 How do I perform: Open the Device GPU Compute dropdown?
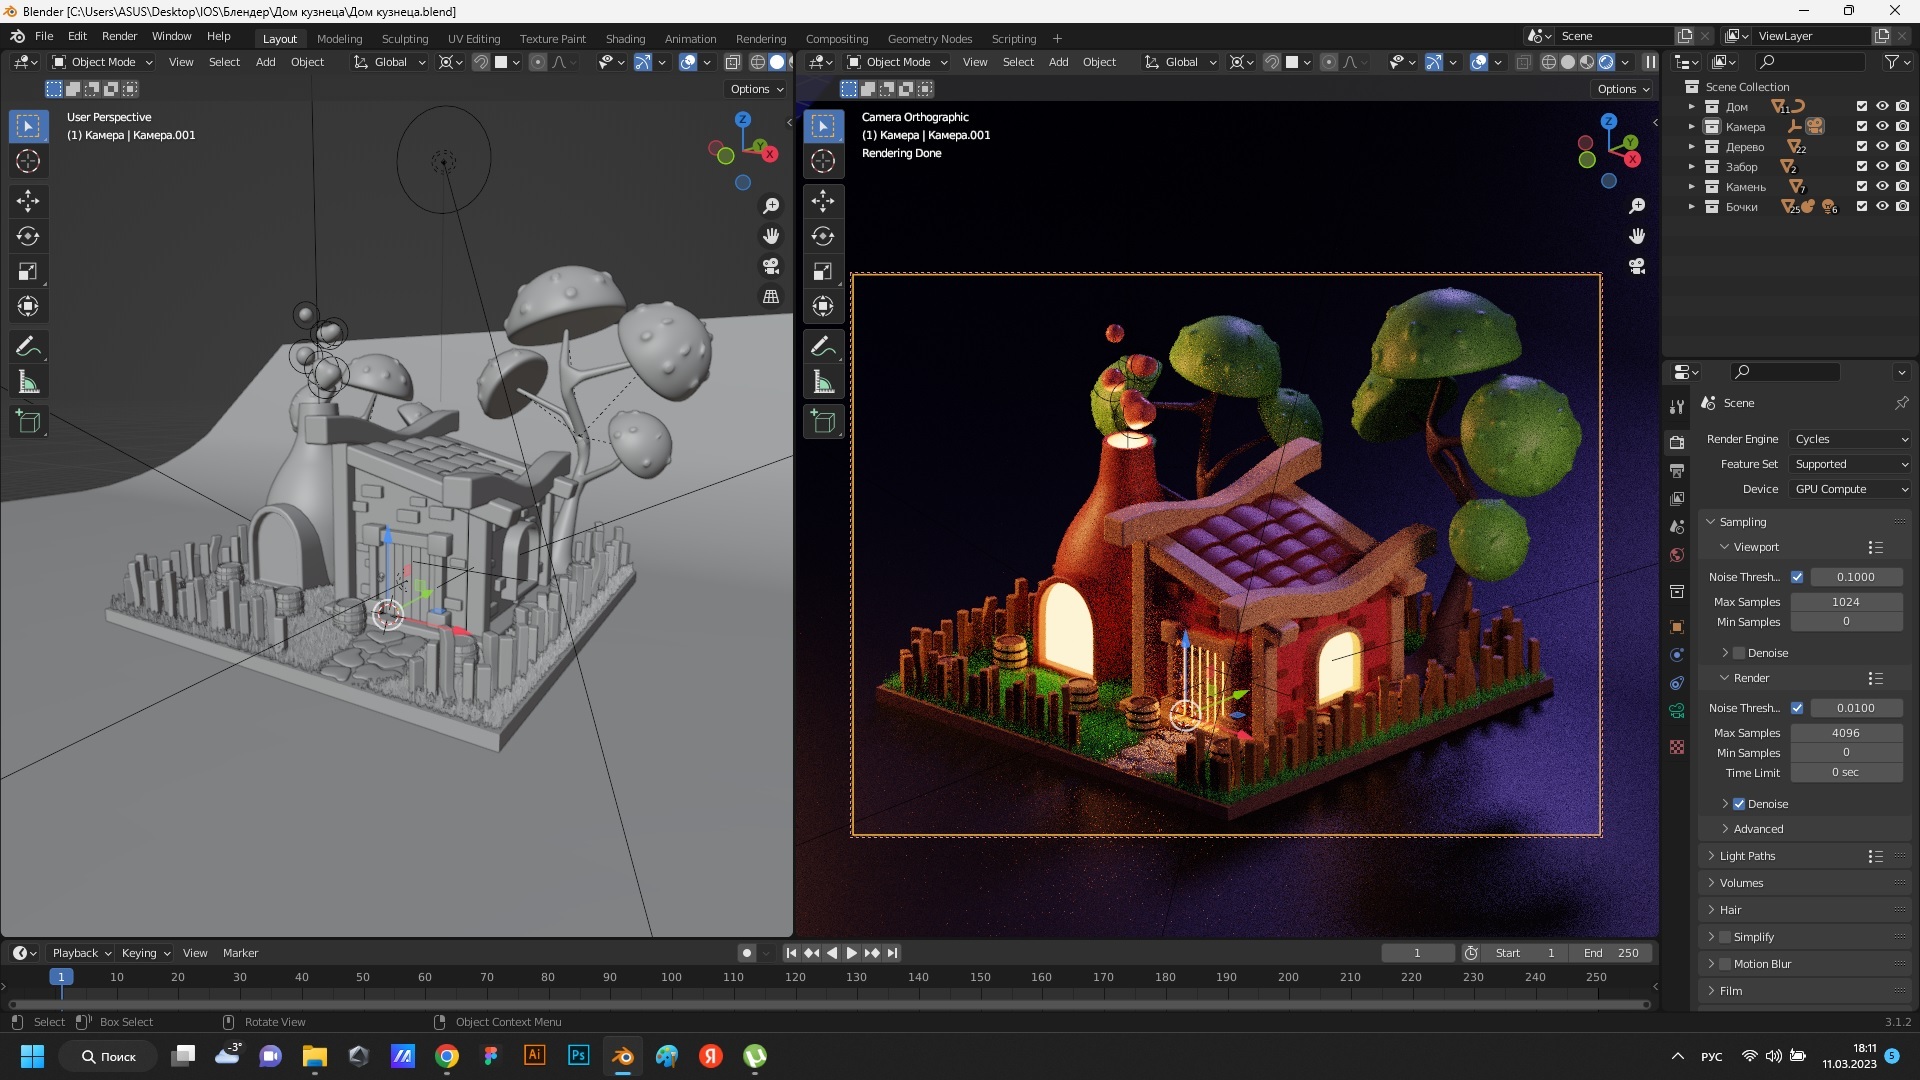point(1850,489)
